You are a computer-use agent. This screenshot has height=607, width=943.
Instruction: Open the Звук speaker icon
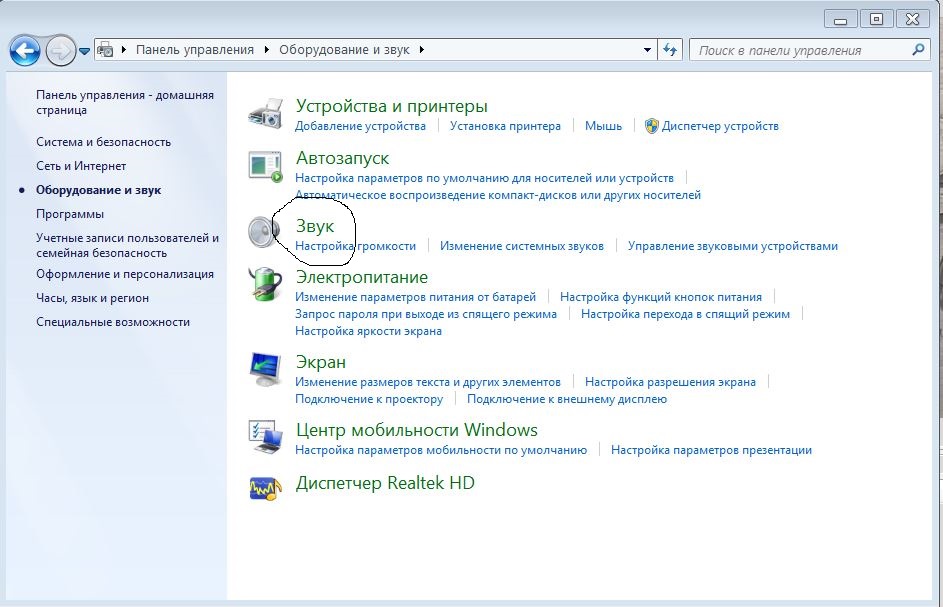[265, 232]
